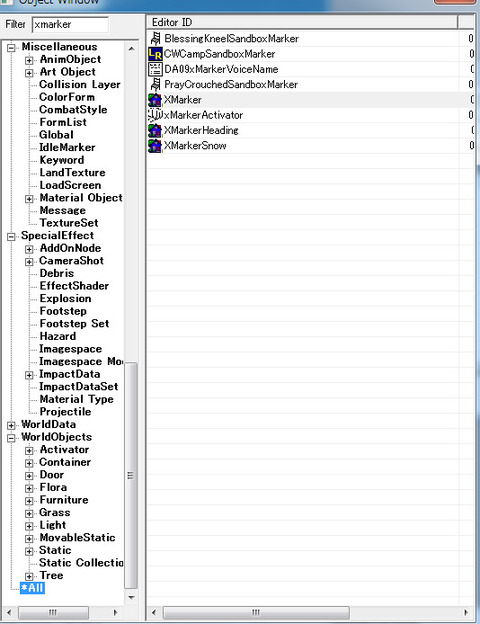Select the Message category
Image resolution: width=480 pixels, height=624 pixels.
62,210
